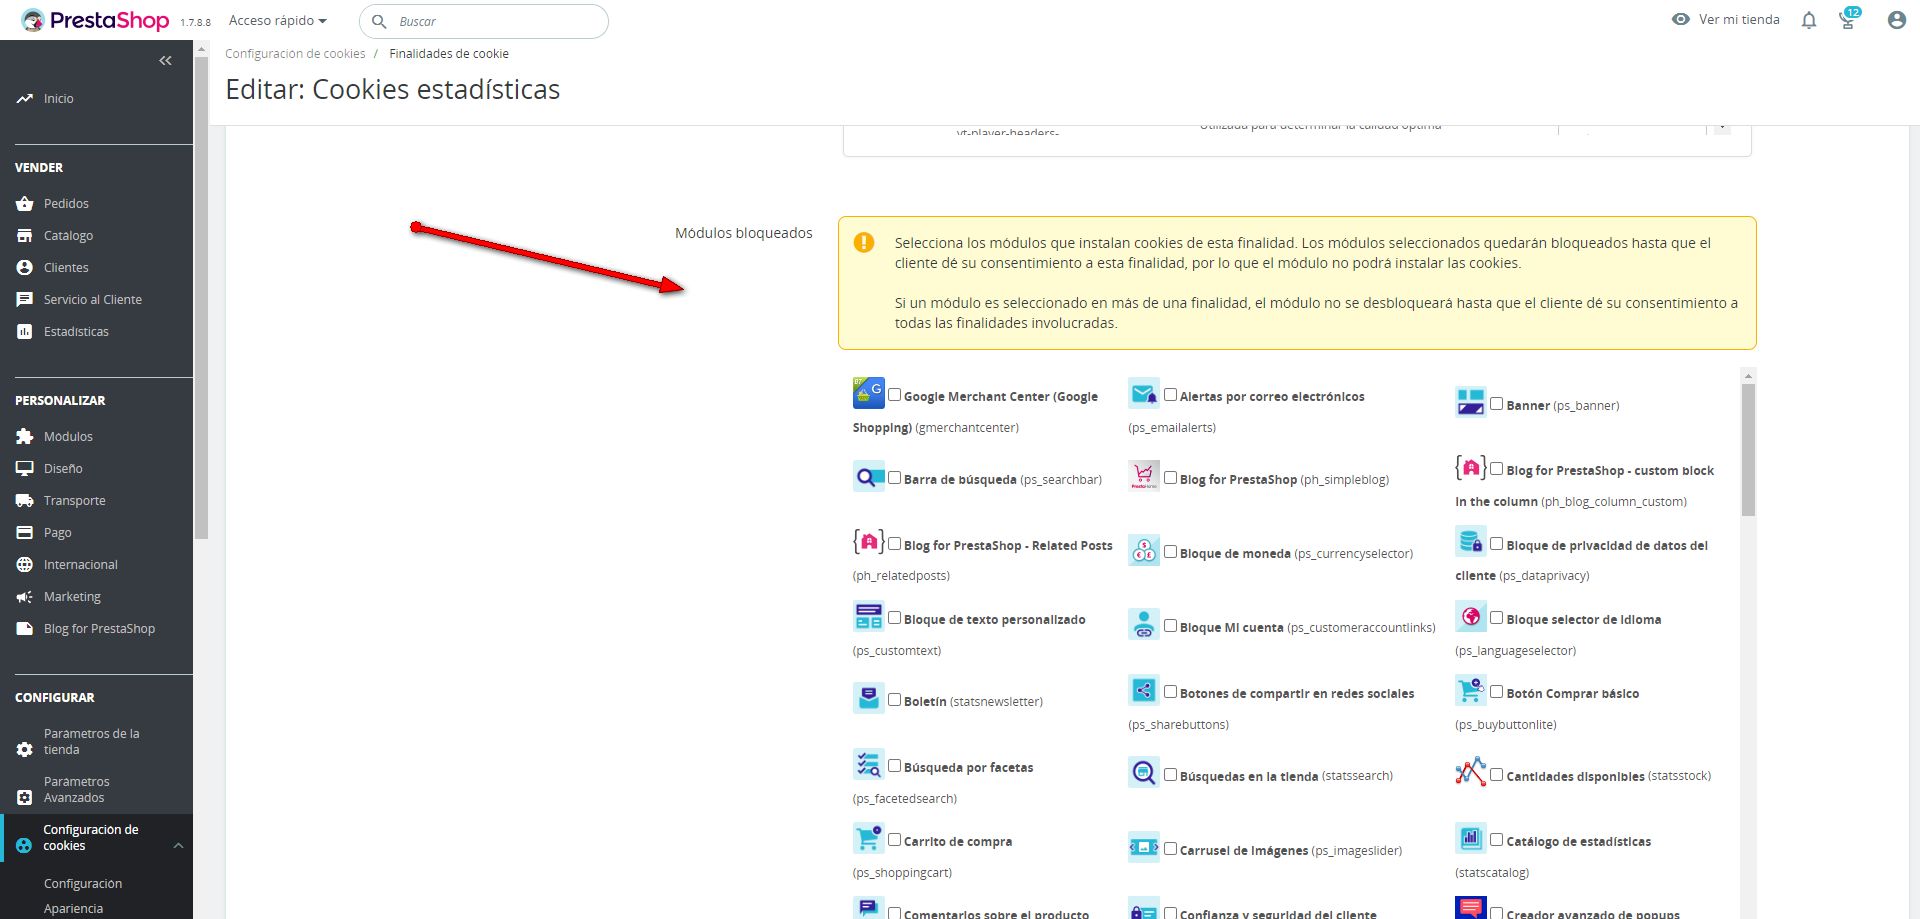Click the Banner module icon
1920x919 pixels.
[1471, 402]
